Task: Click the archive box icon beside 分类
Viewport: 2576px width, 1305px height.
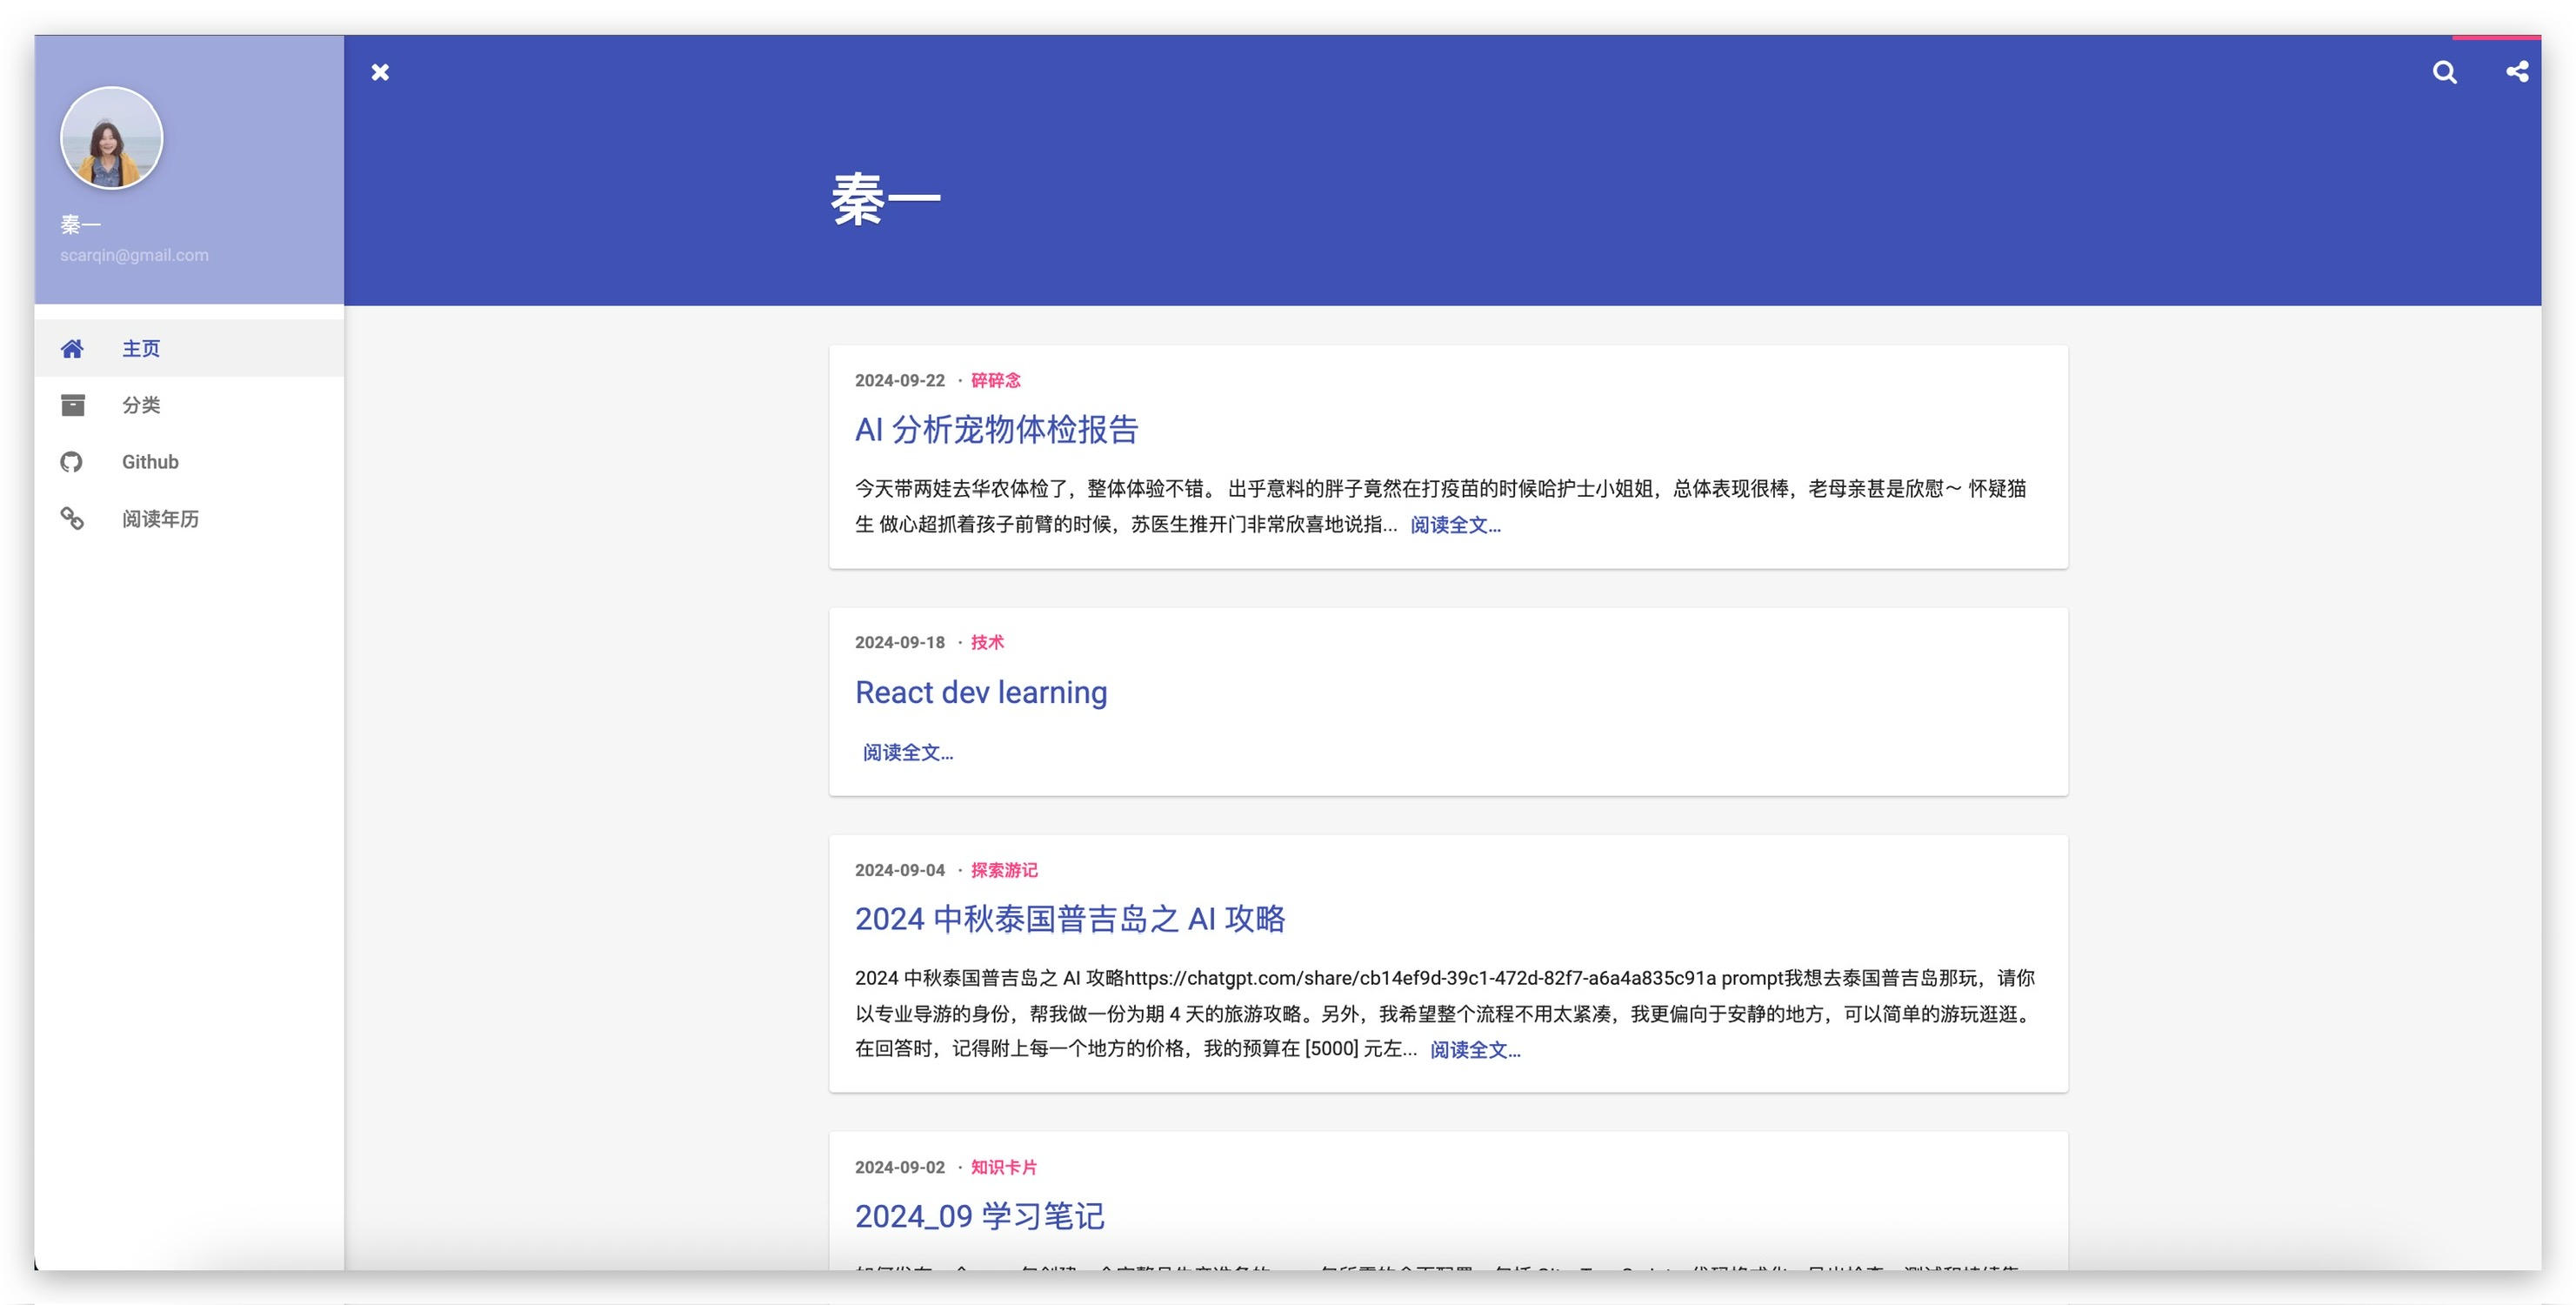Action: 72,405
